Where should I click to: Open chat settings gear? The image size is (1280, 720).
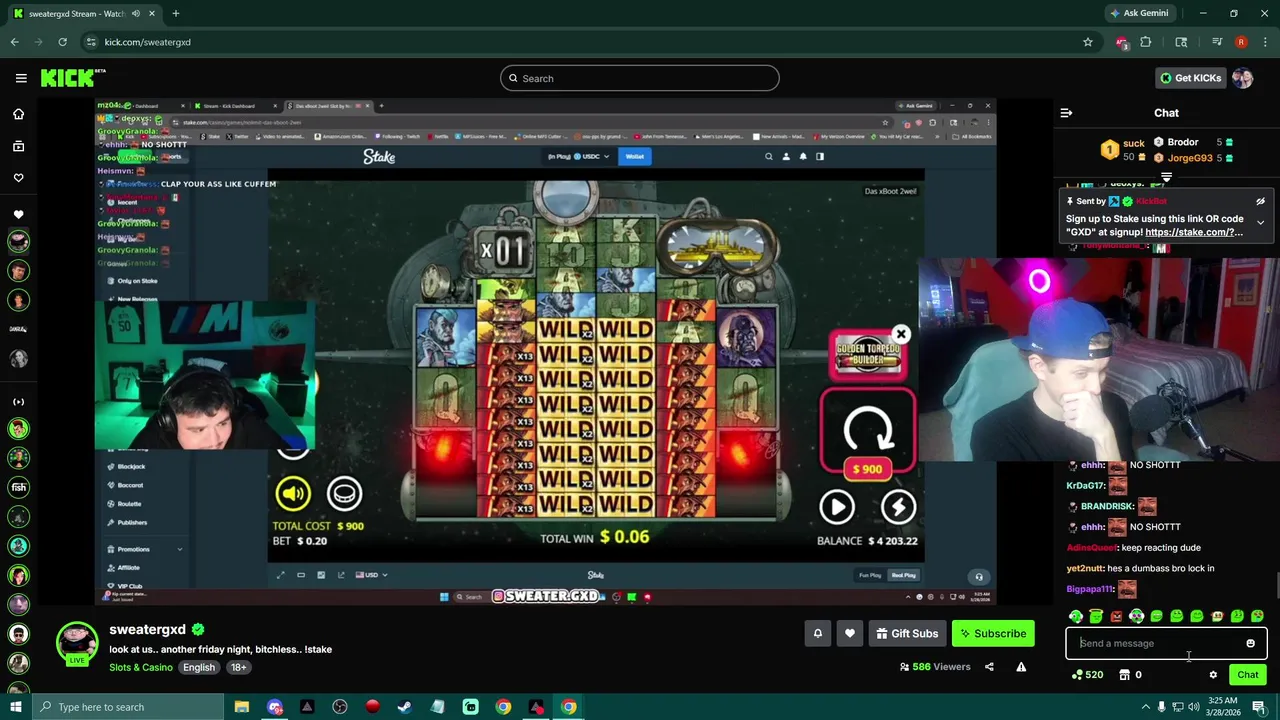tap(1213, 675)
